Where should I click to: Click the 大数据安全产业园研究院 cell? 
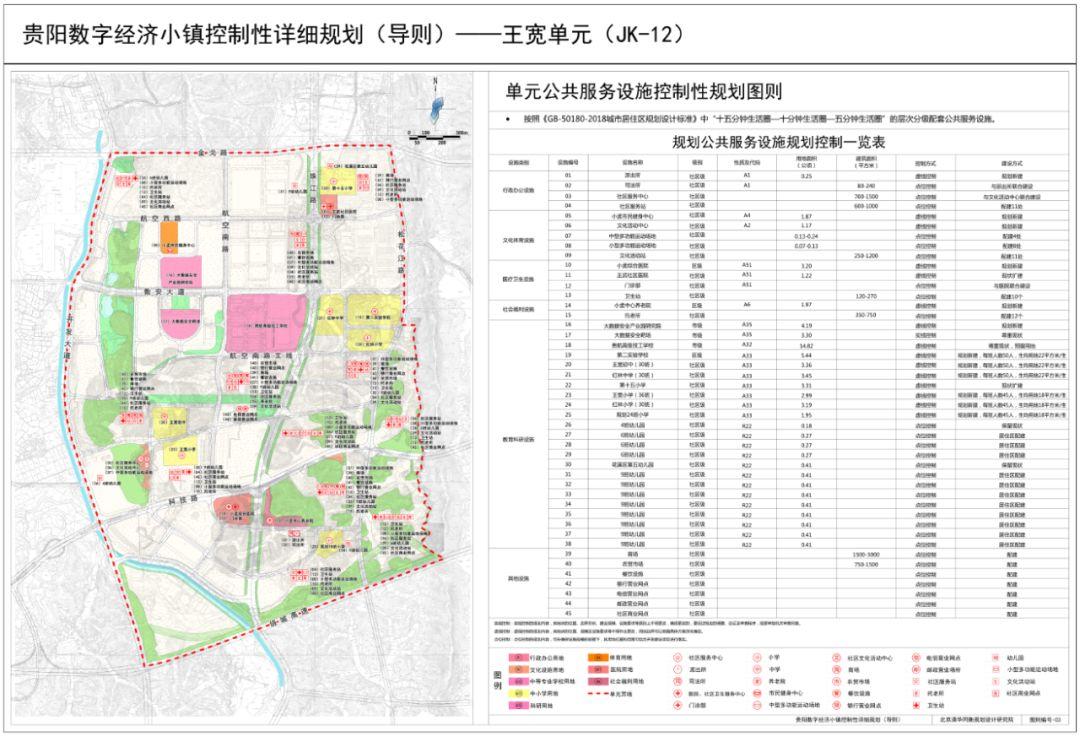click(632, 324)
